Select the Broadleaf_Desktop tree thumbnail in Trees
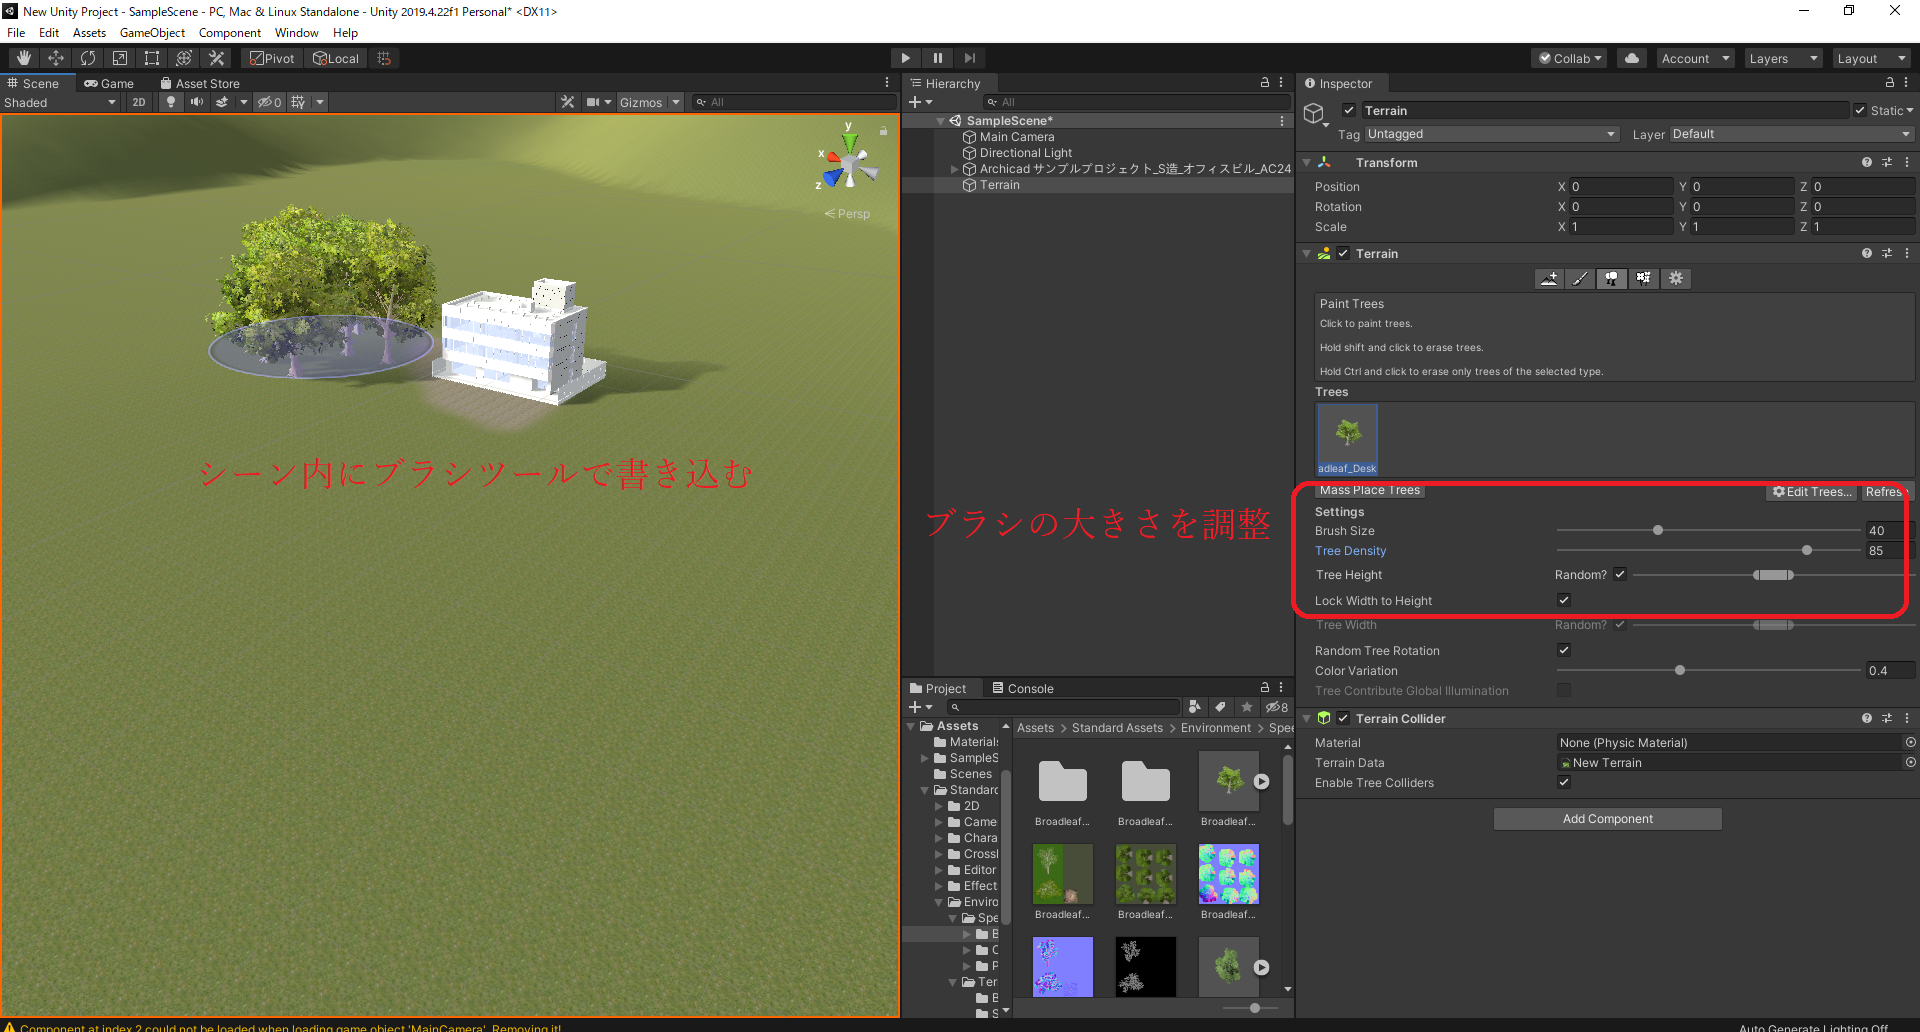This screenshot has width=1920, height=1032. [1347, 439]
